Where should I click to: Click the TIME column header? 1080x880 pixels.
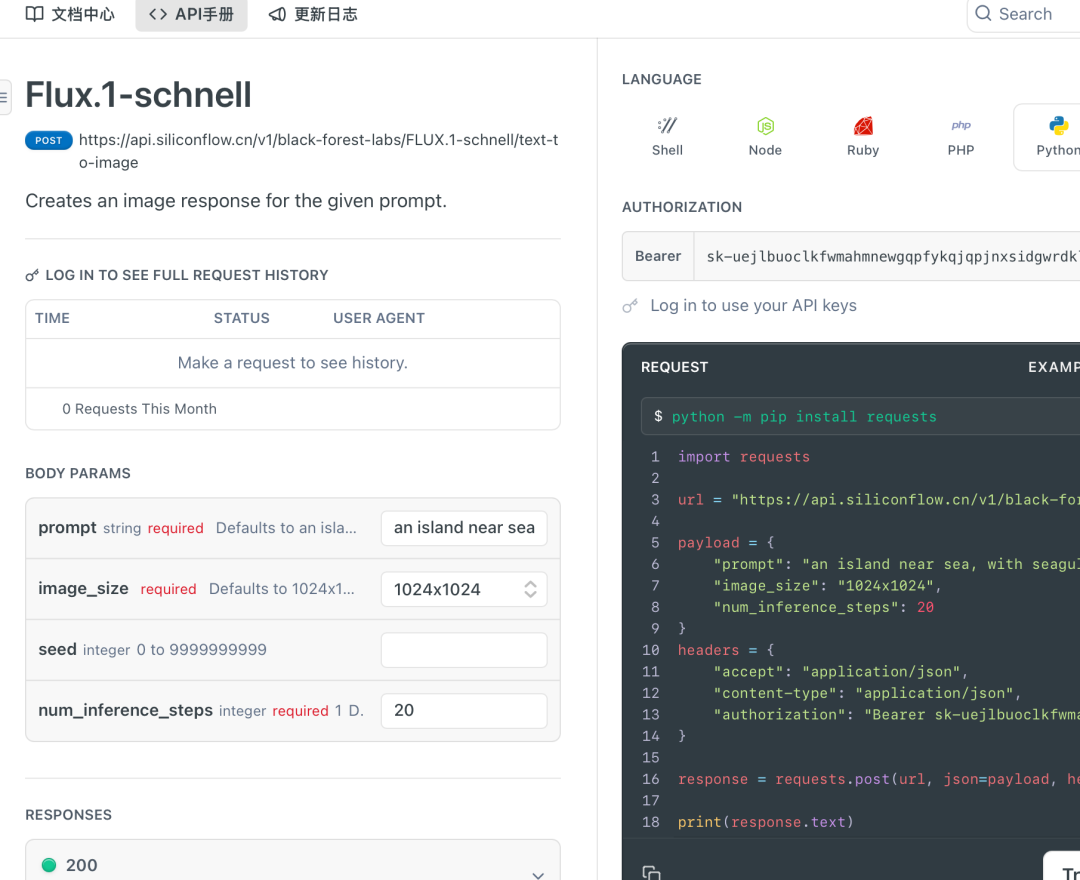(52, 318)
